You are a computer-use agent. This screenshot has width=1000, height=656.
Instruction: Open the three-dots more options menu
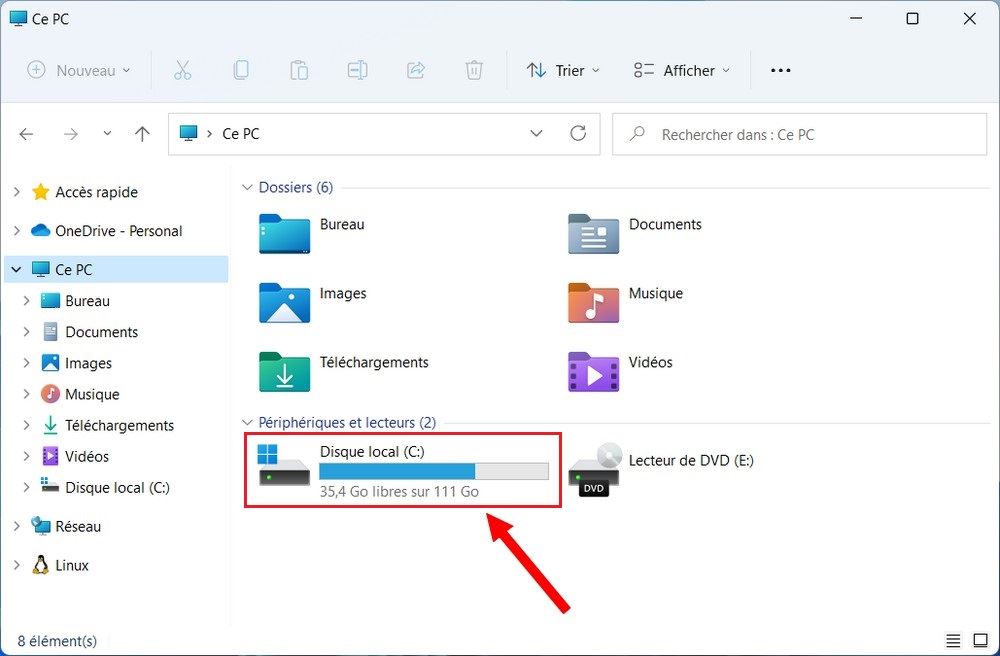(x=781, y=70)
